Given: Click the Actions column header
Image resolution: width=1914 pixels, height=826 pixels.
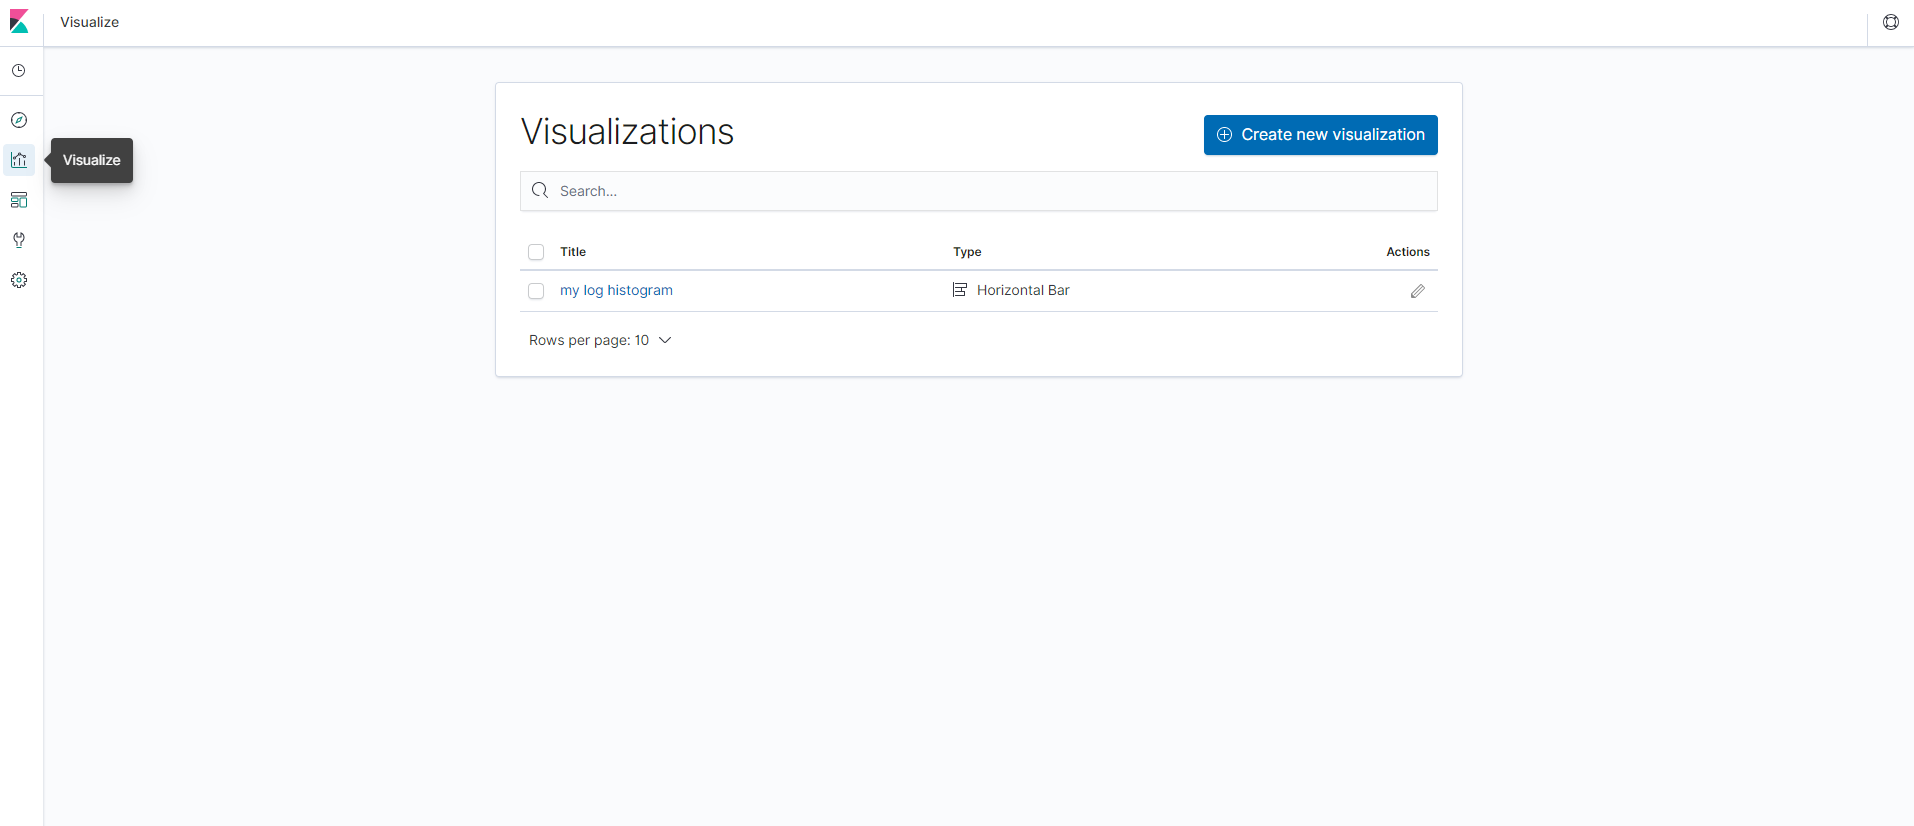Looking at the screenshot, I should [x=1408, y=252].
